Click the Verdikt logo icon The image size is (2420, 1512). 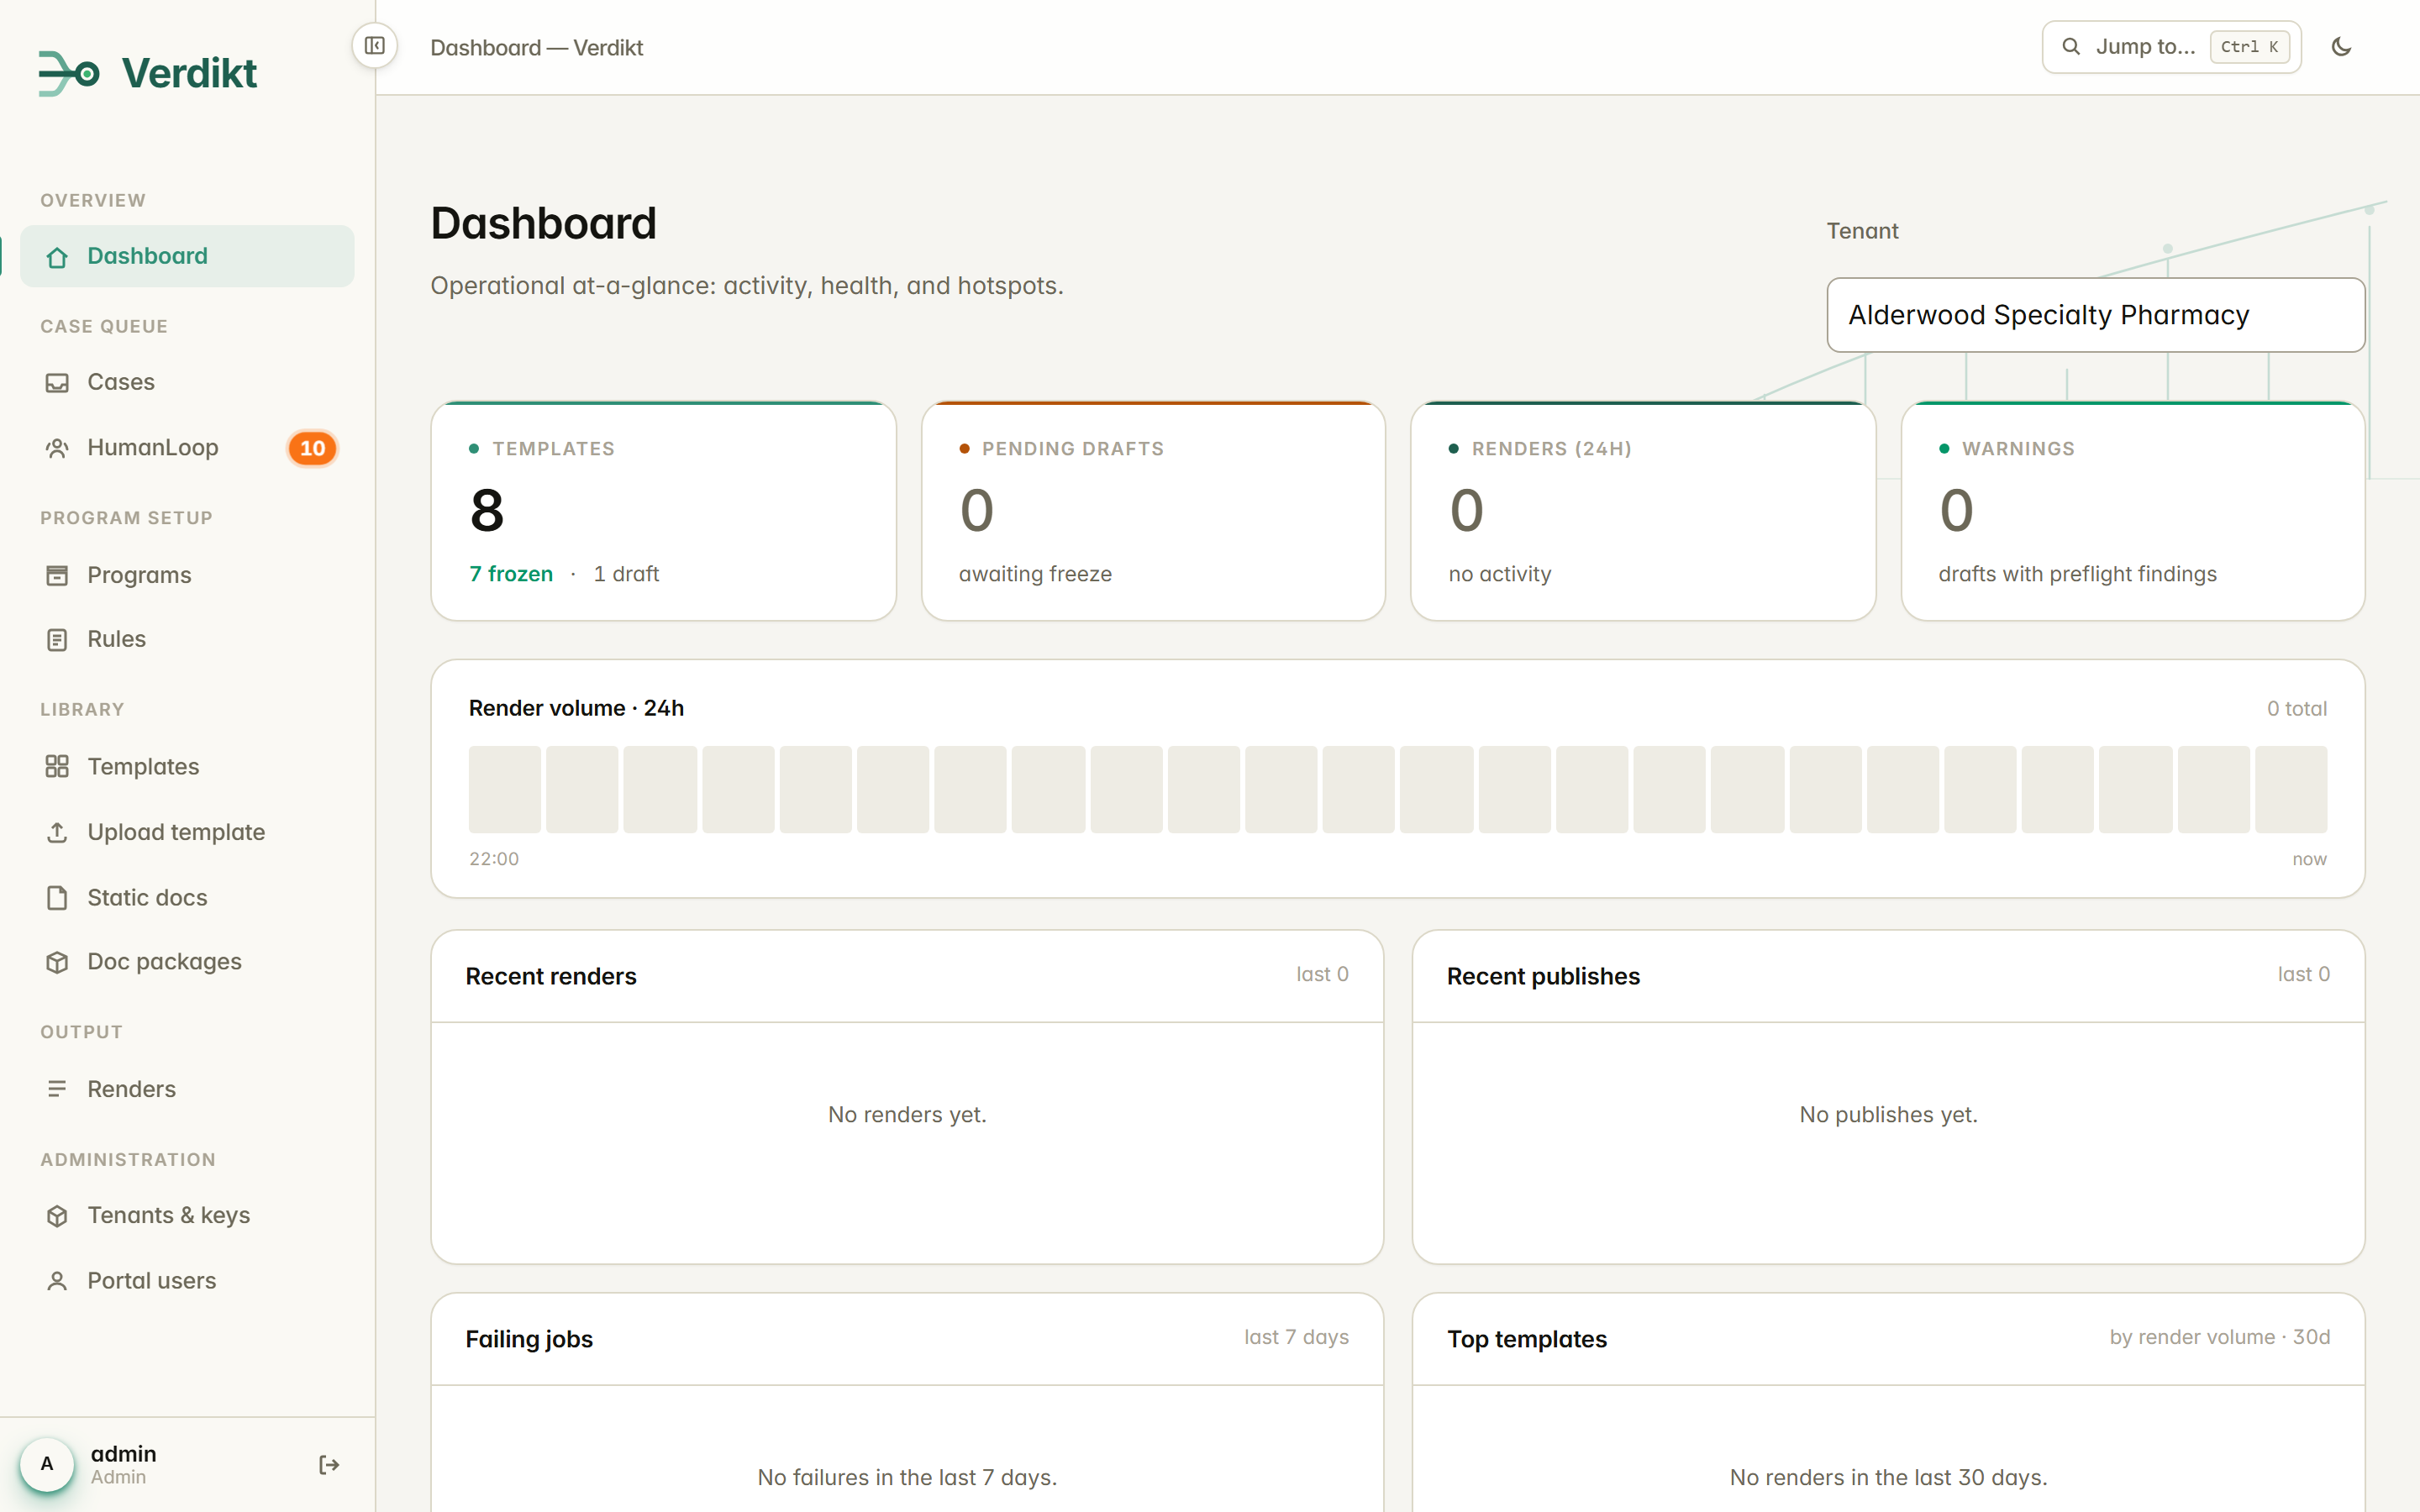point(68,73)
